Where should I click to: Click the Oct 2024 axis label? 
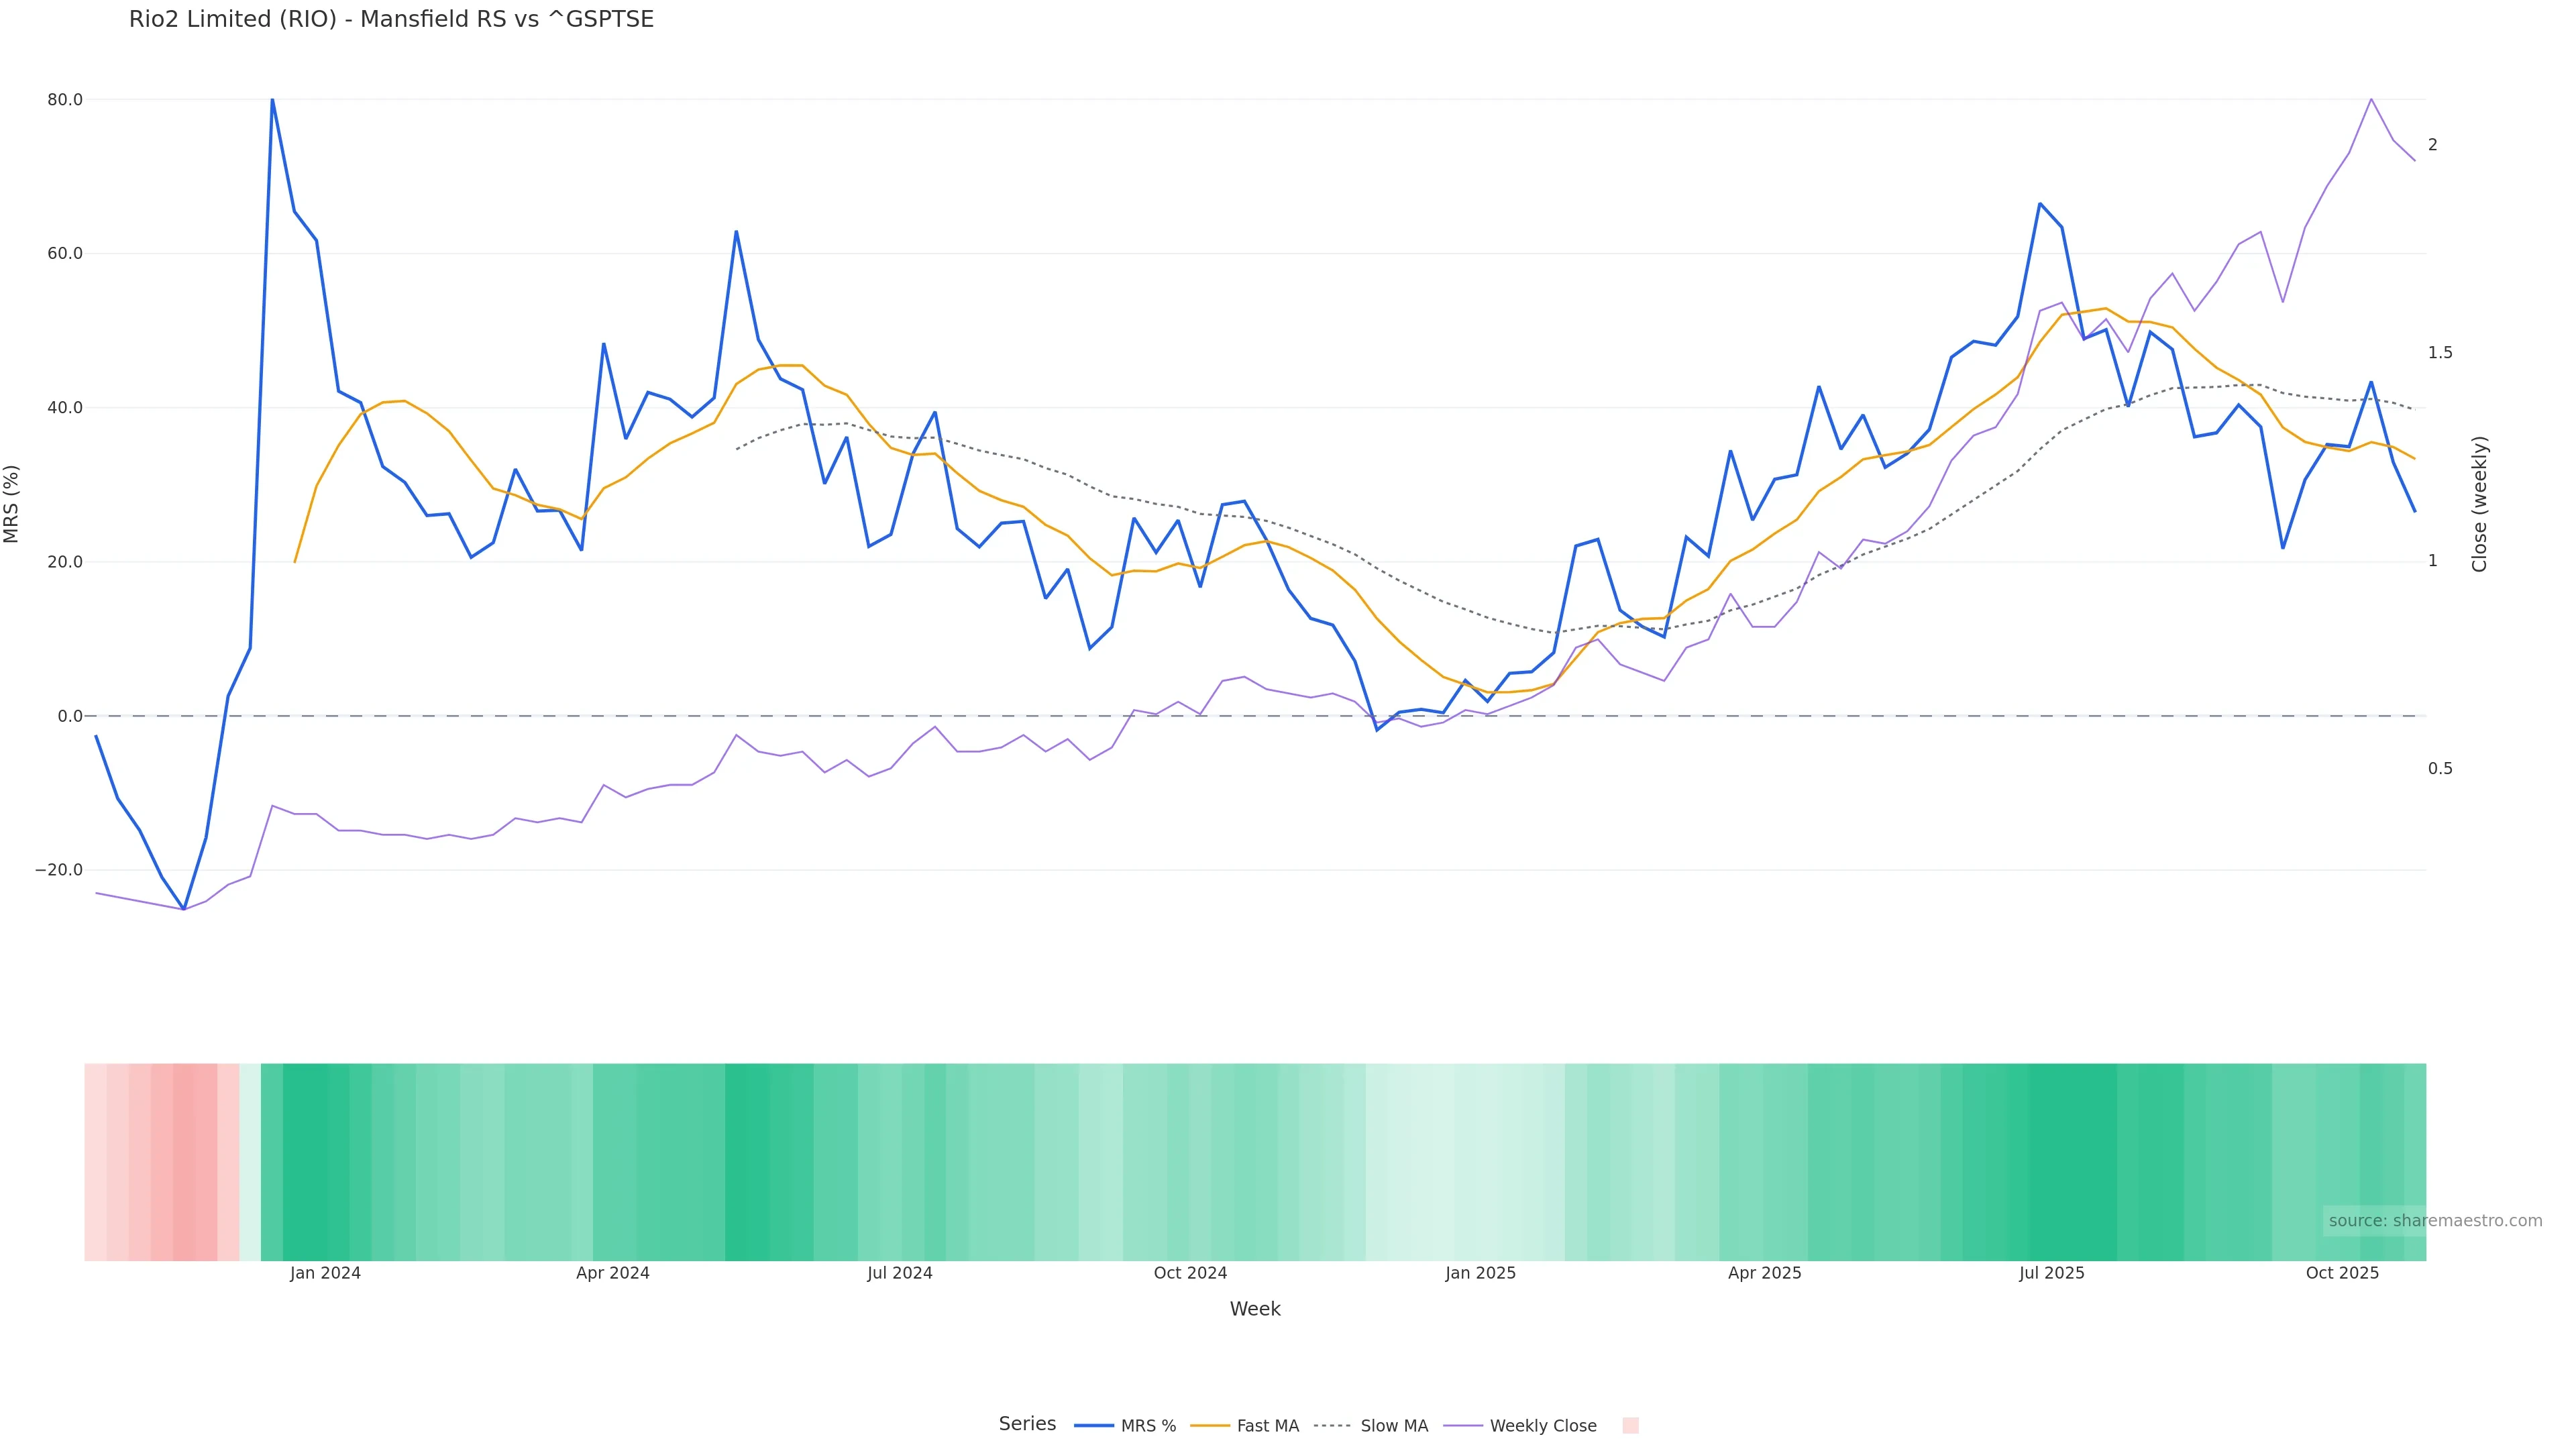[x=1190, y=1274]
